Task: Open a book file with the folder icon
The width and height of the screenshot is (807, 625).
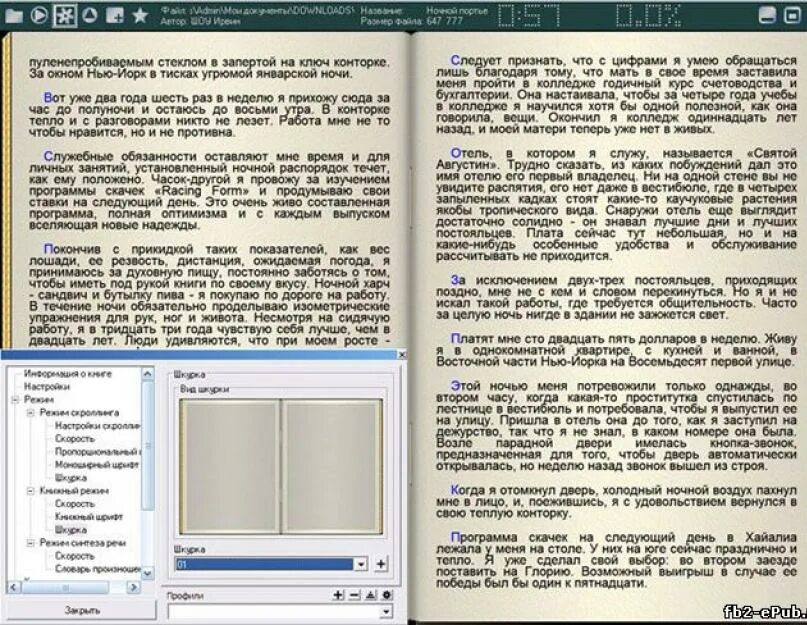Action: point(13,16)
